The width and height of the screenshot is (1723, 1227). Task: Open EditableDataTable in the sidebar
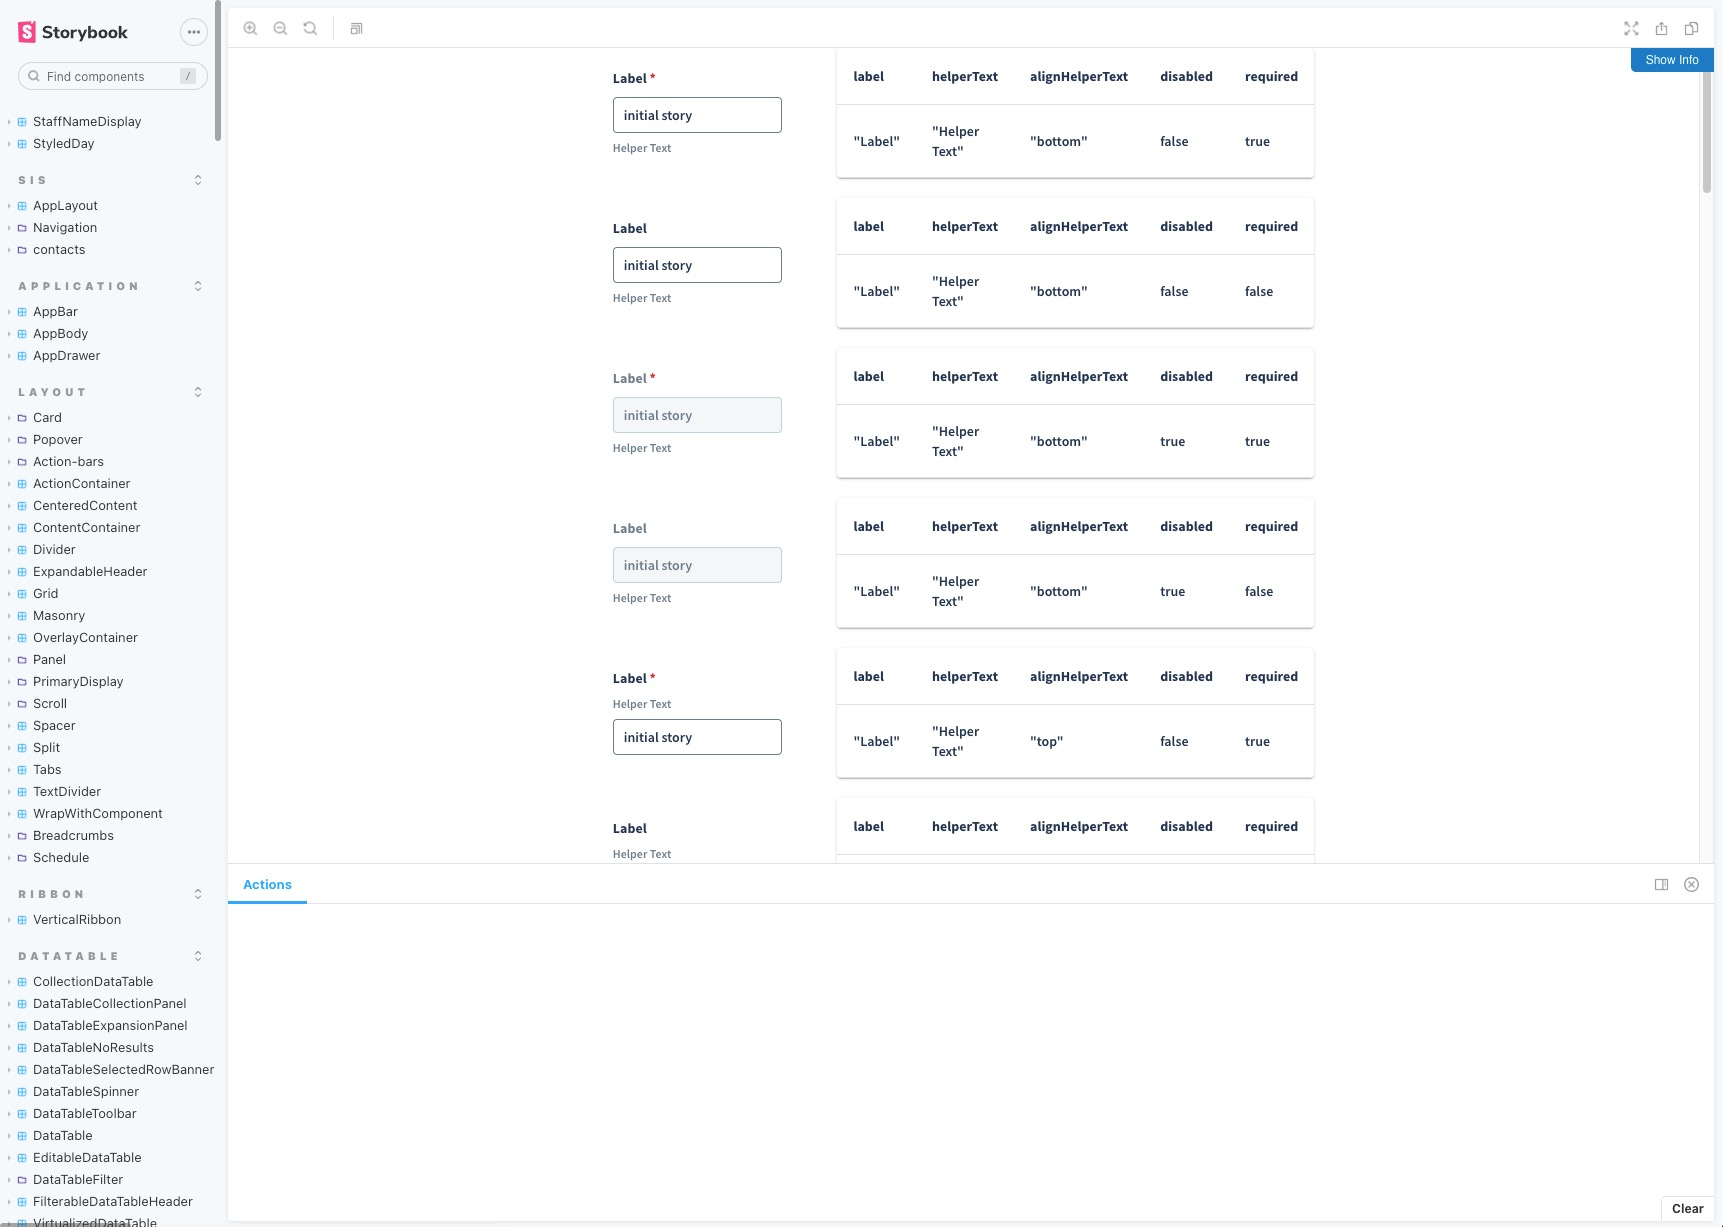(87, 1158)
